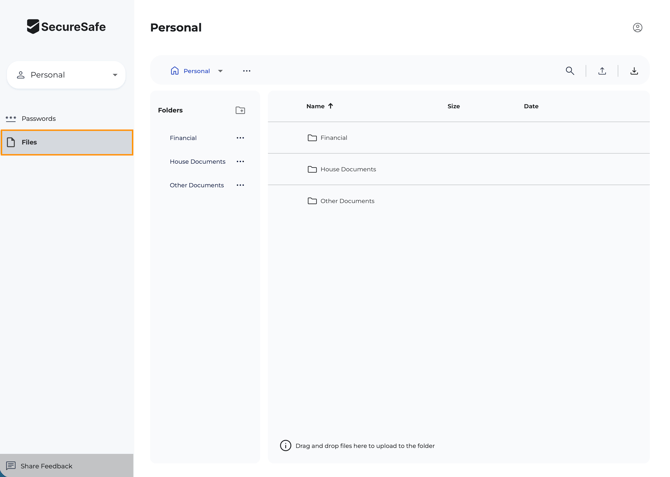The image size is (670, 477).
Task: Click the search magnifier icon
Action: (x=570, y=71)
